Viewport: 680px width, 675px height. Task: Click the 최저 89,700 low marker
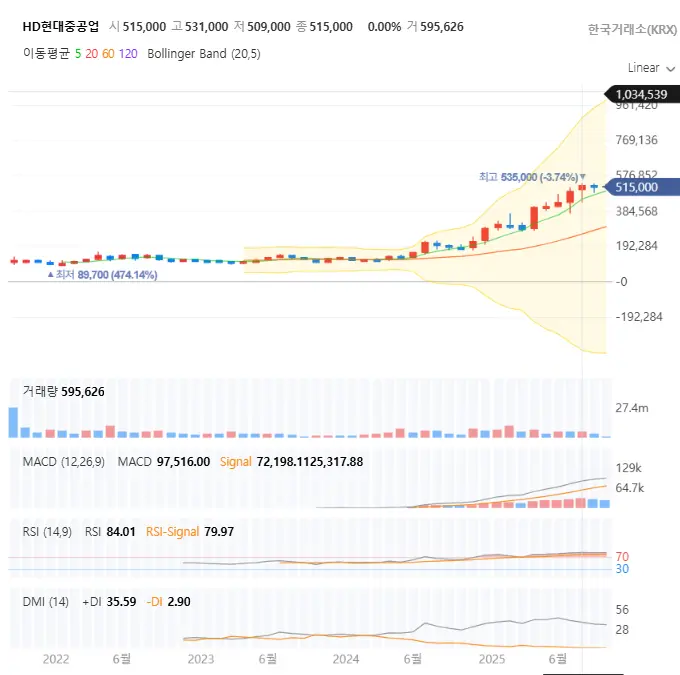point(102,275)
